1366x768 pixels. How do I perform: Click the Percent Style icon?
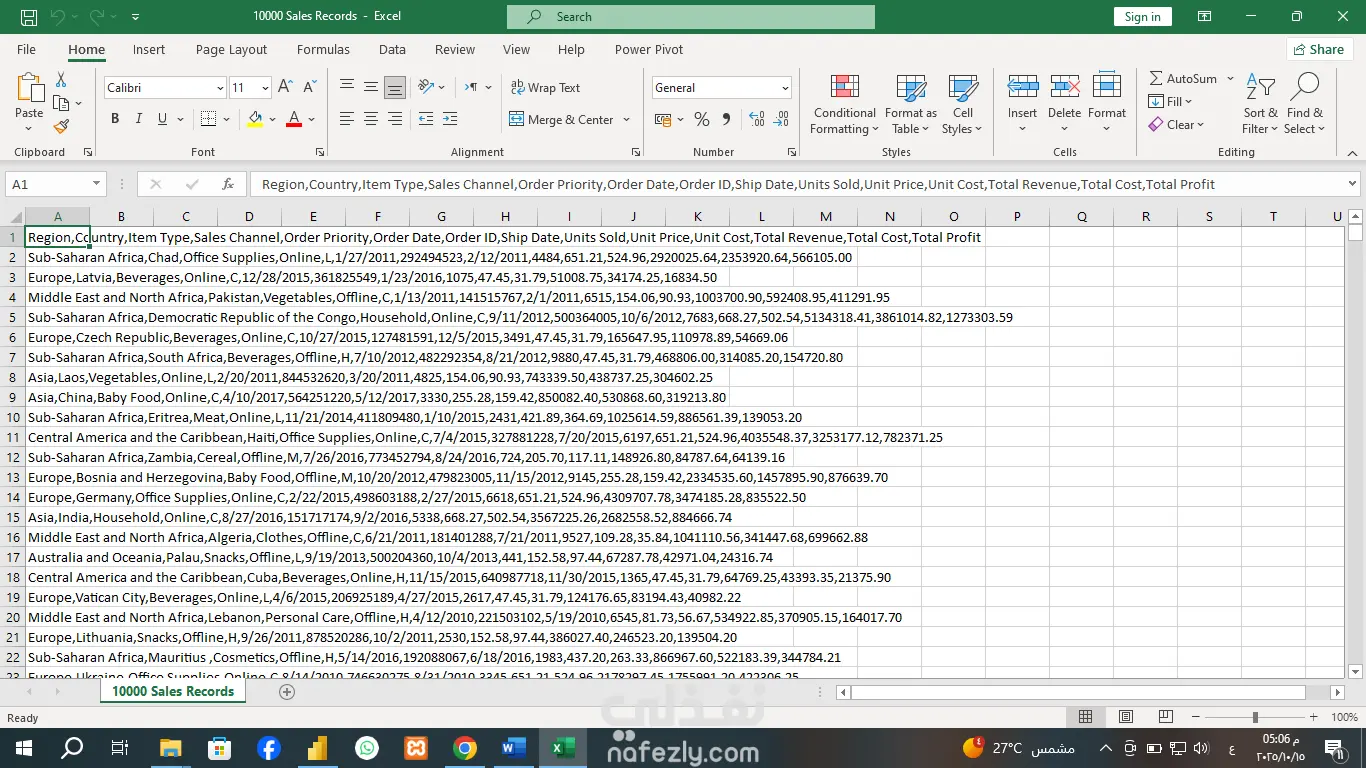point(702,119)
